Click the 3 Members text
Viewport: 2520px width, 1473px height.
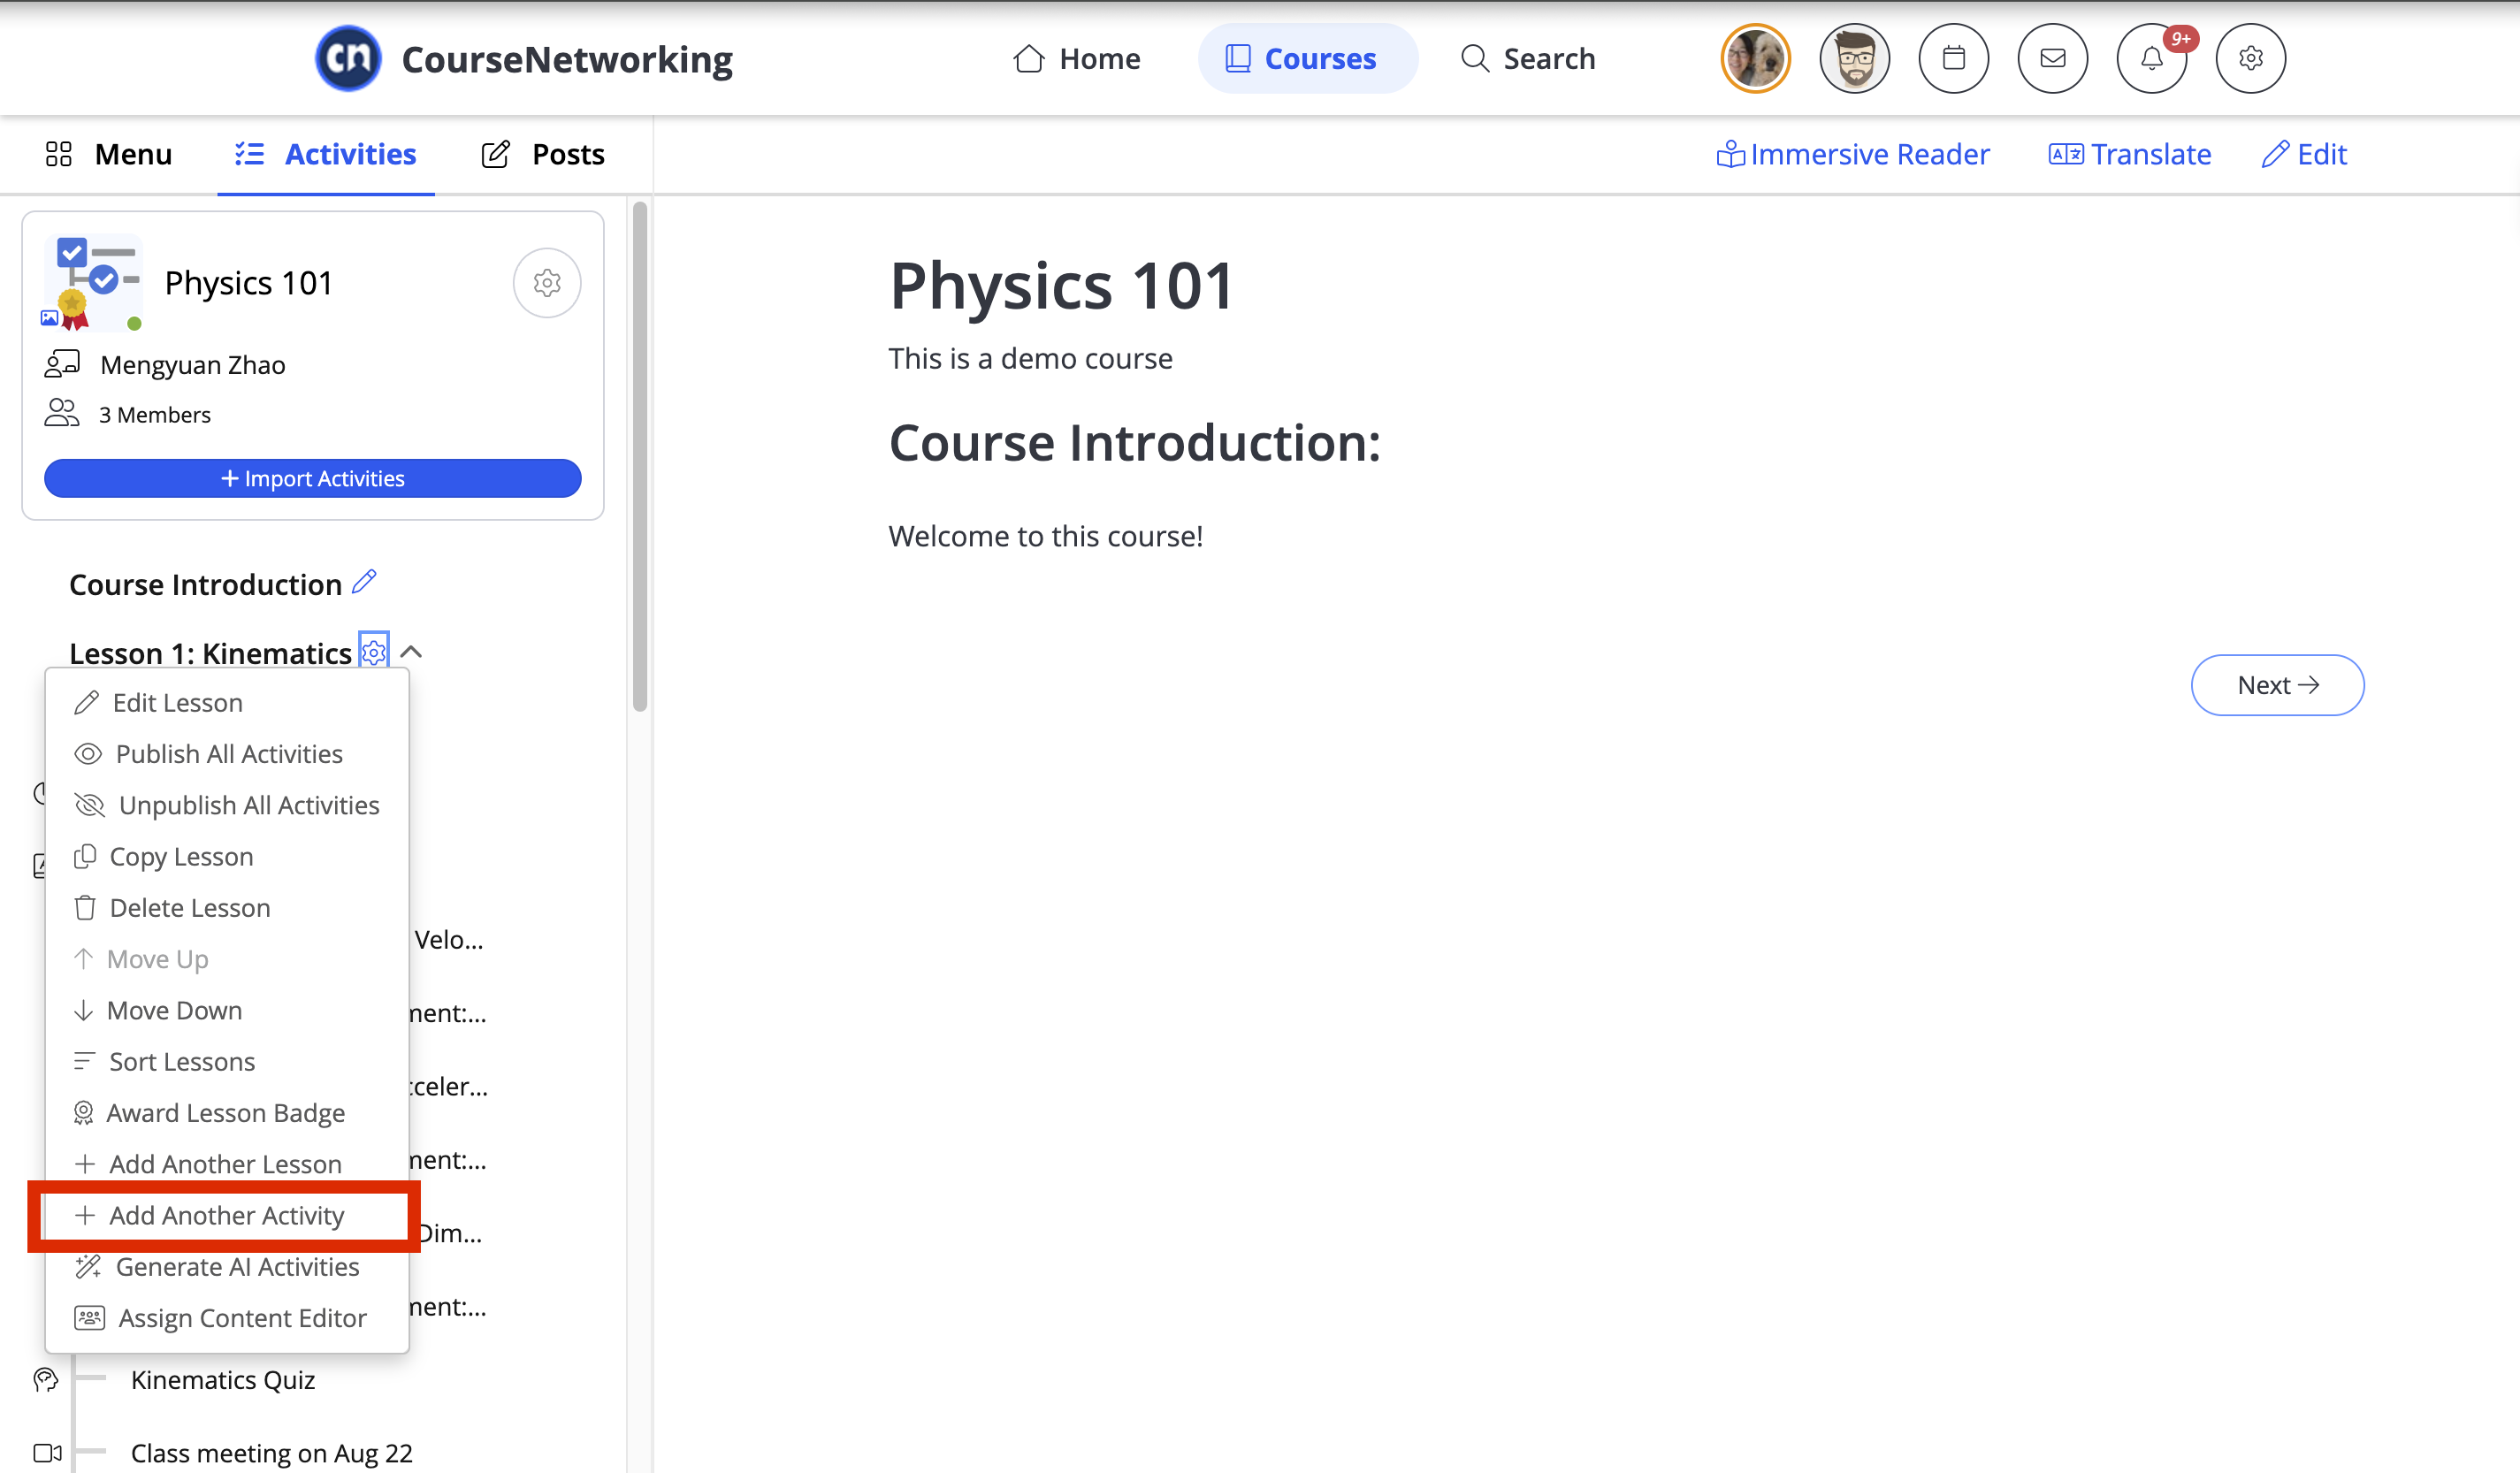click(155, 414)
